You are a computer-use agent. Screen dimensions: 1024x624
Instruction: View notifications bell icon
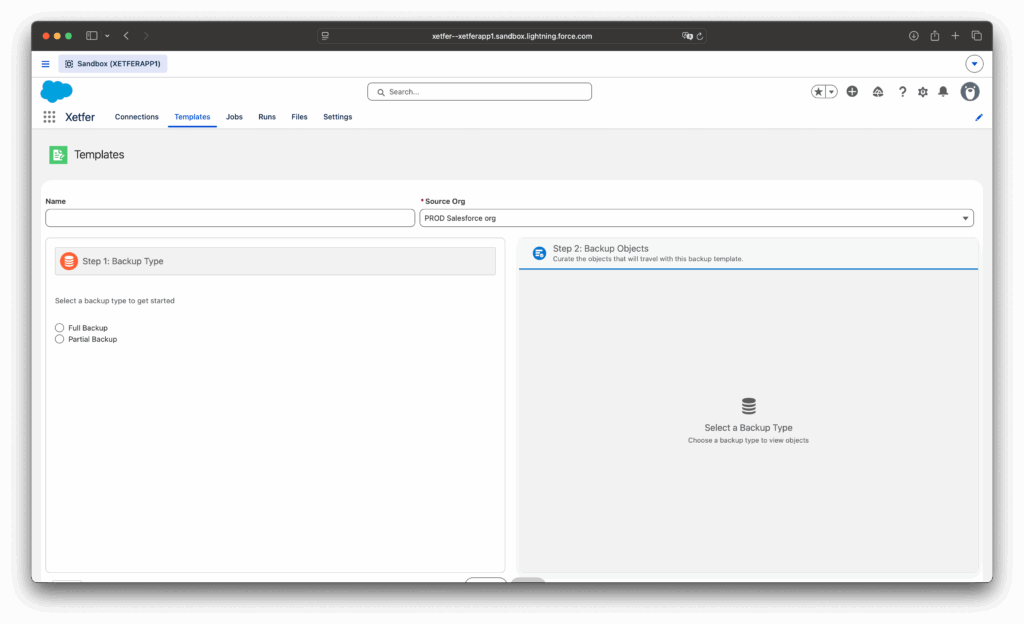point(943,92)
